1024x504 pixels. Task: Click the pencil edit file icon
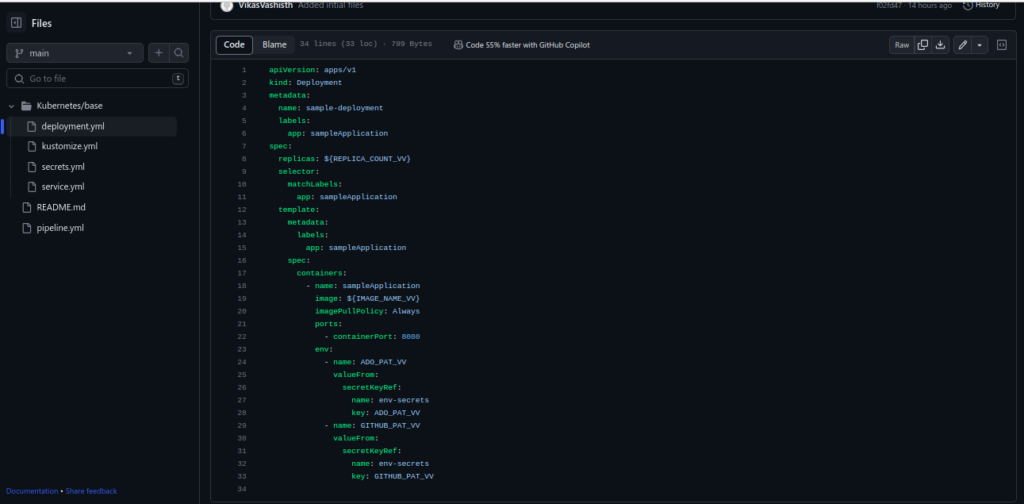point(962,45)
